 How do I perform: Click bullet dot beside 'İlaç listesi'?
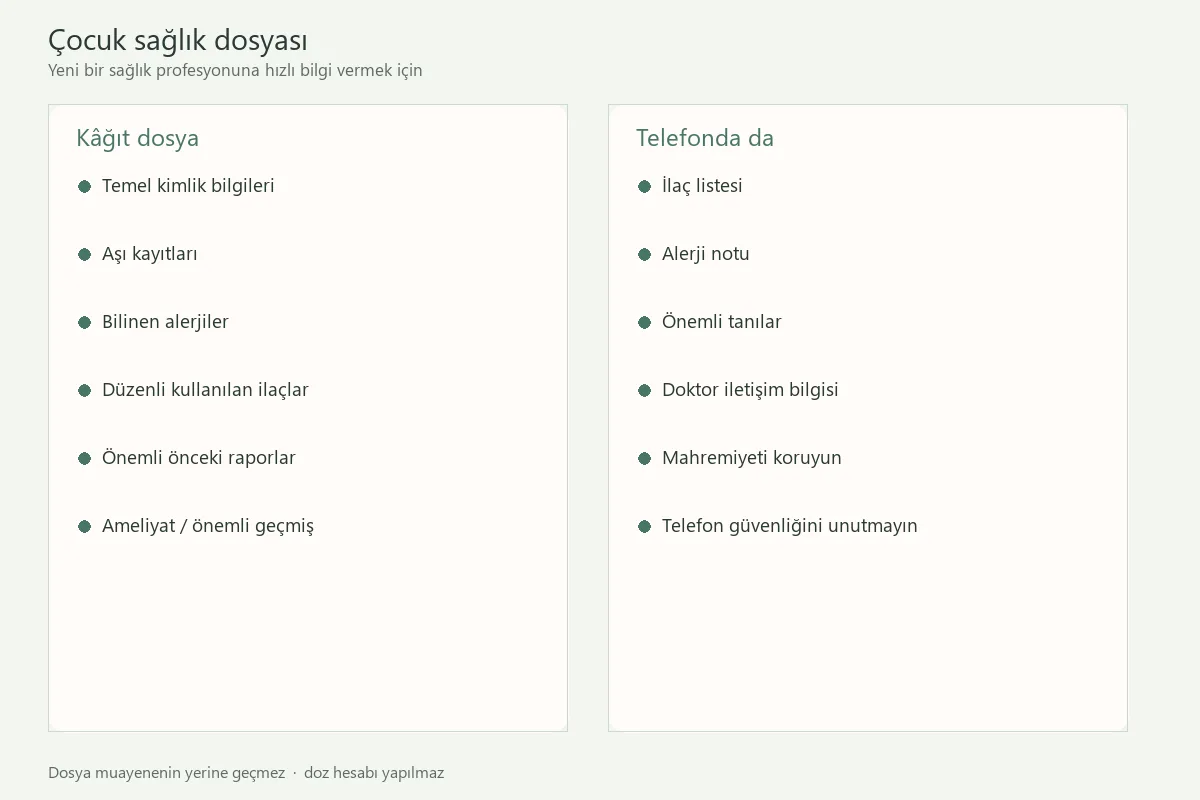[645, 186]
